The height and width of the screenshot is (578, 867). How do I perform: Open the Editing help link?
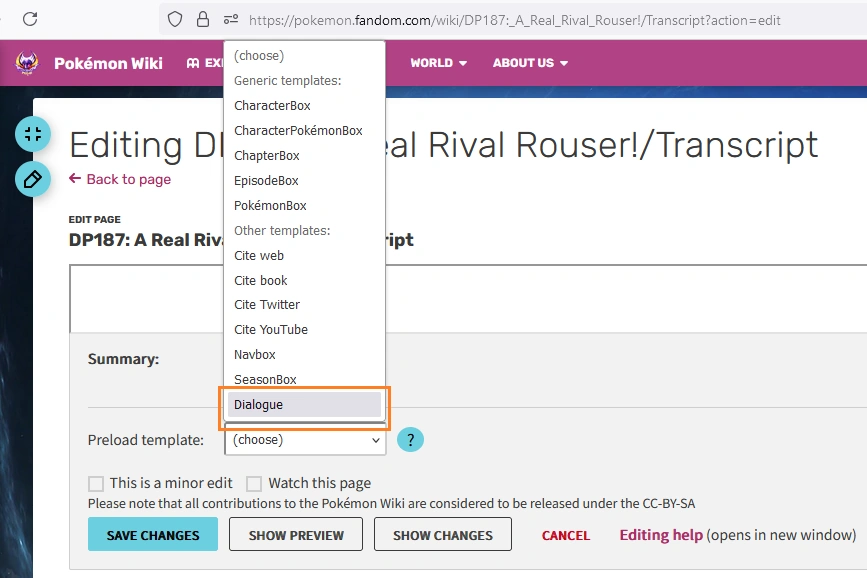pyautogui.click(x=661, y=535)
